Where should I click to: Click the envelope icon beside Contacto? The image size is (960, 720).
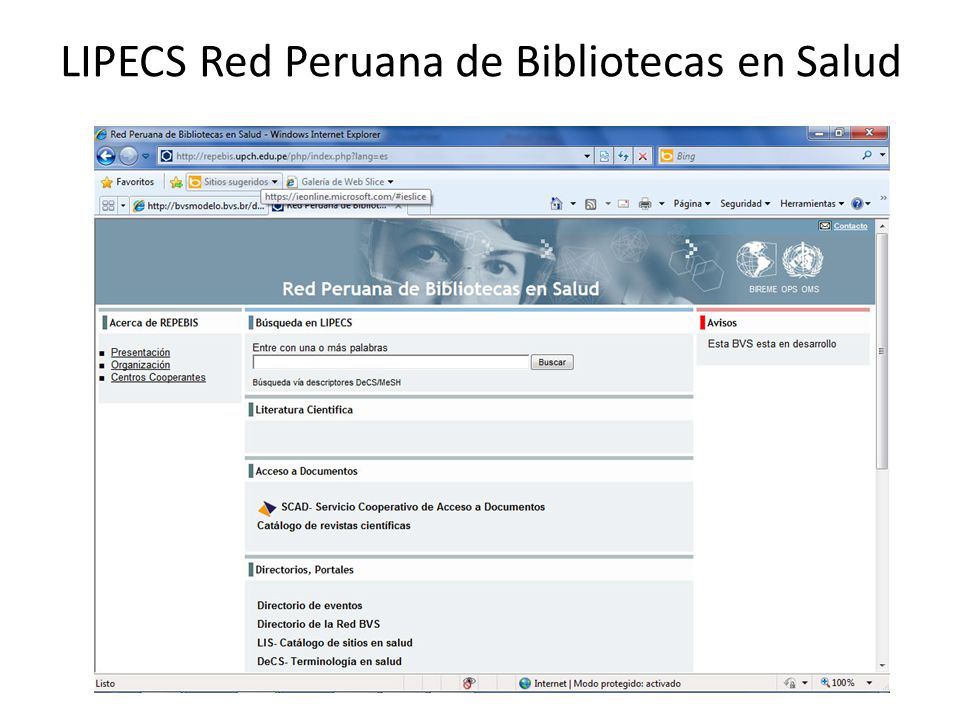coord(825,226)
